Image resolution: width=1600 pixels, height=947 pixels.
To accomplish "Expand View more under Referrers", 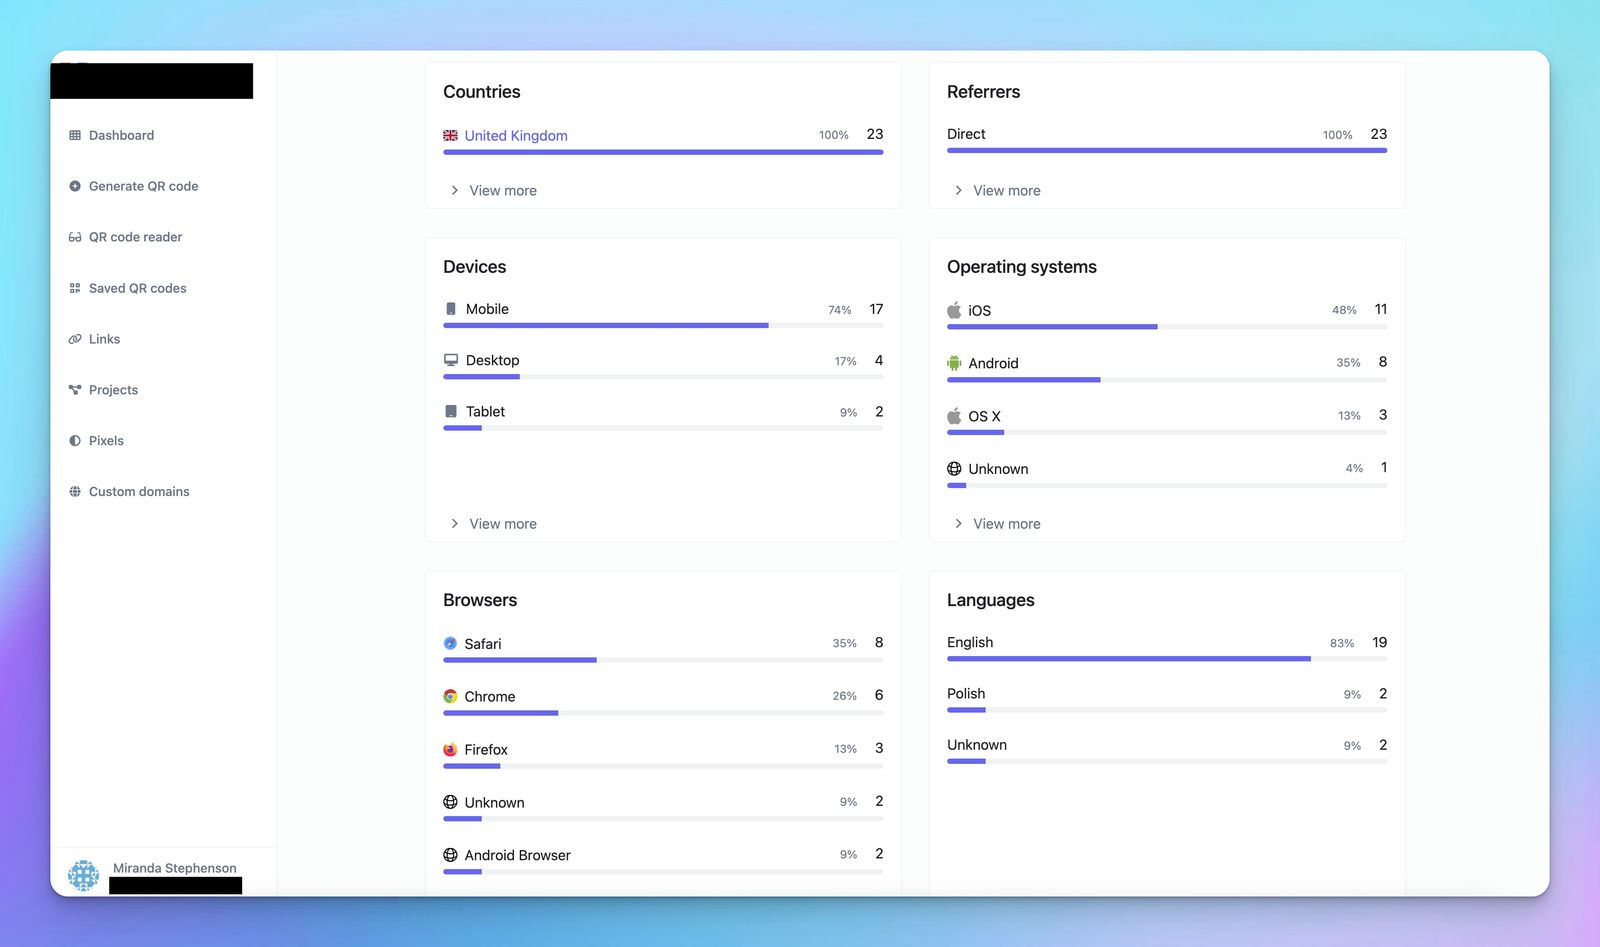I will click(1006, 190).
